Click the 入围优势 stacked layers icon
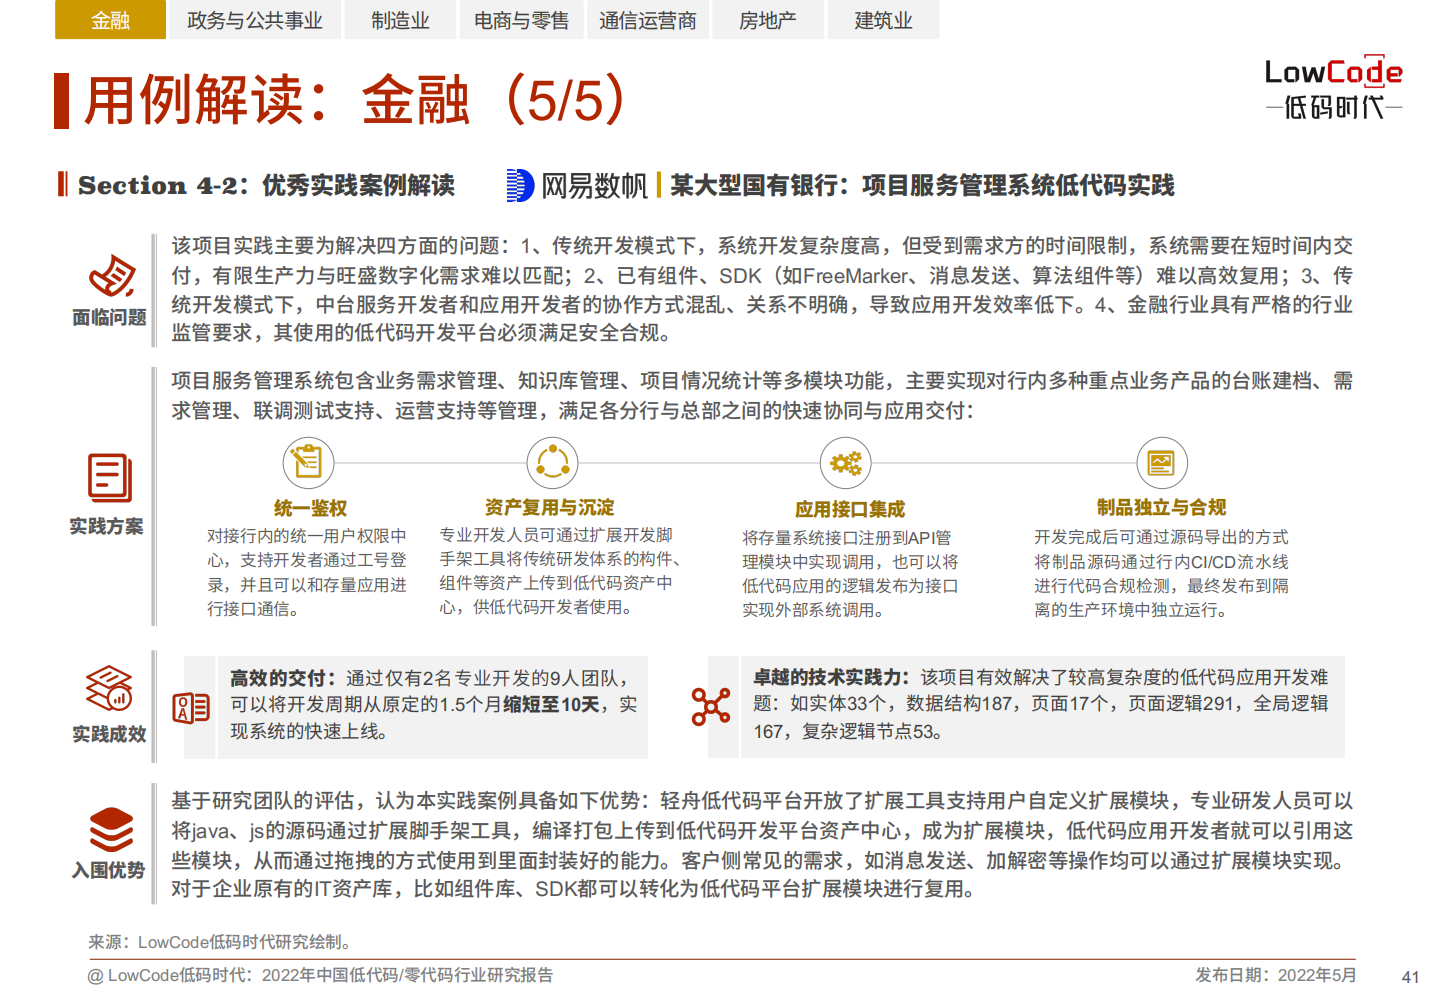The image size is (1444, 1000). coord(111,829)
